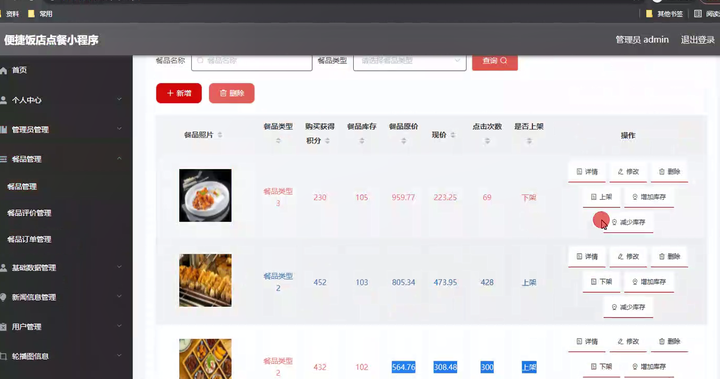
Task: Sort by 现价 column
Action: click(x=453, y=135)
